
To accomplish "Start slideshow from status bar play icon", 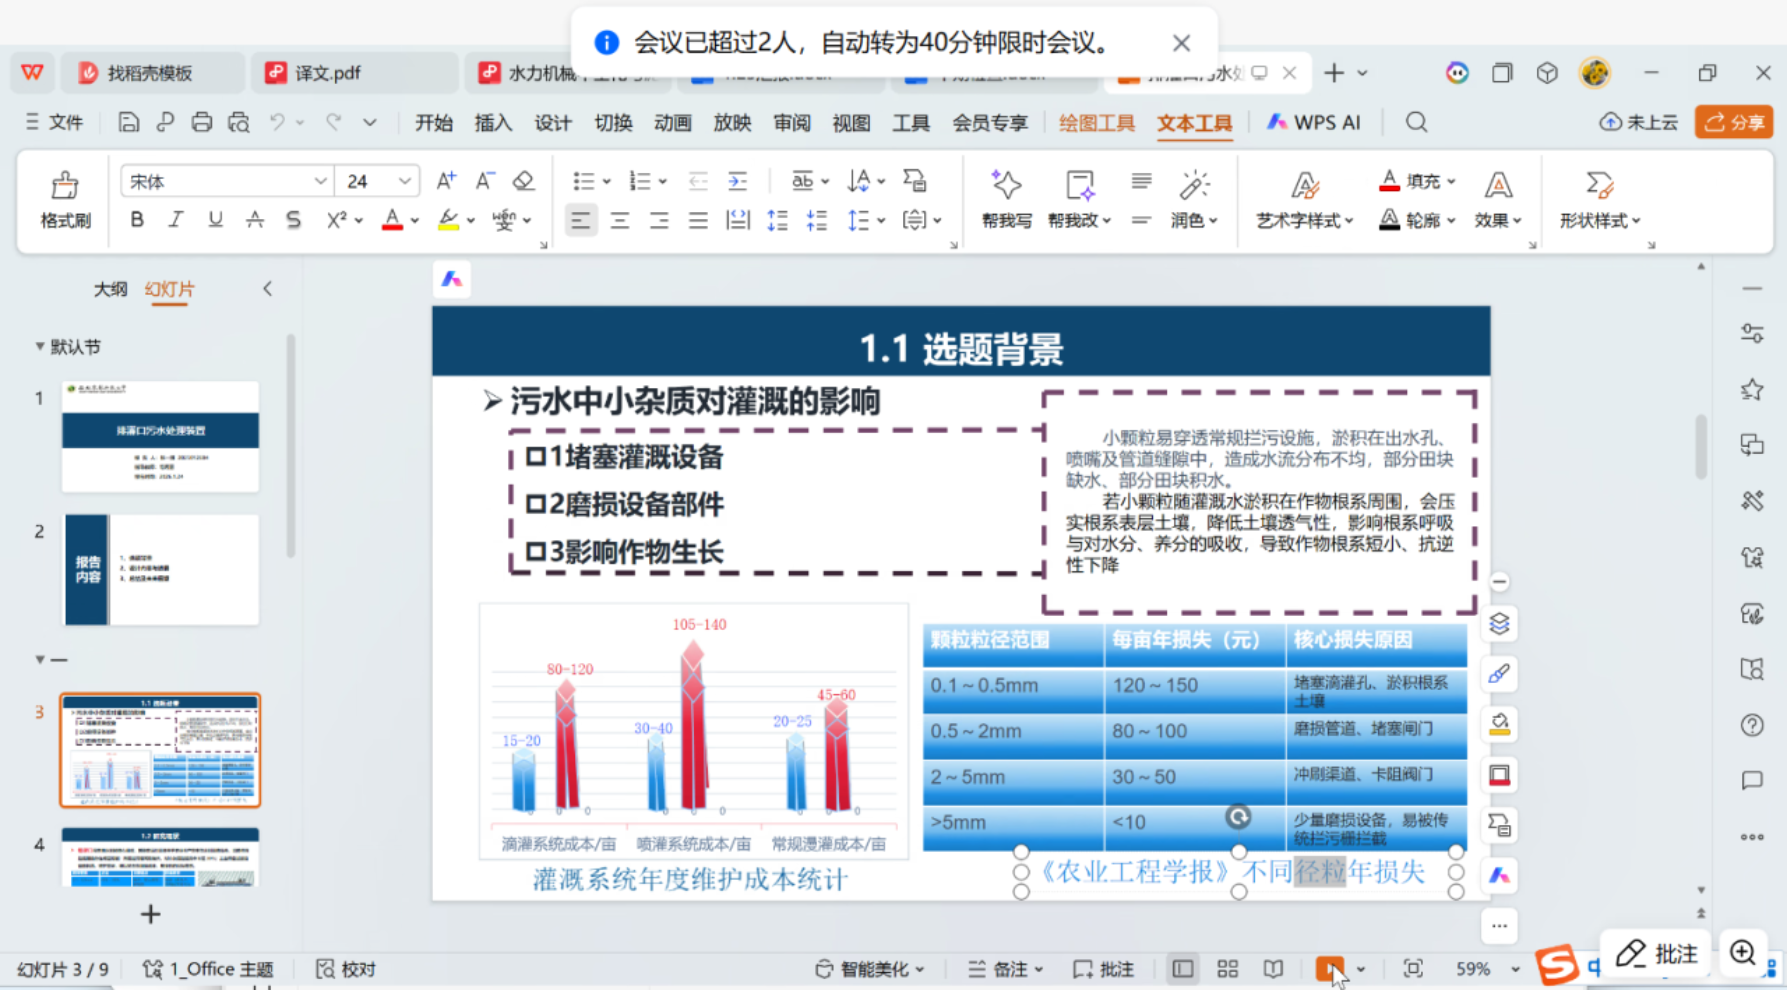I will pos(1329,968).
